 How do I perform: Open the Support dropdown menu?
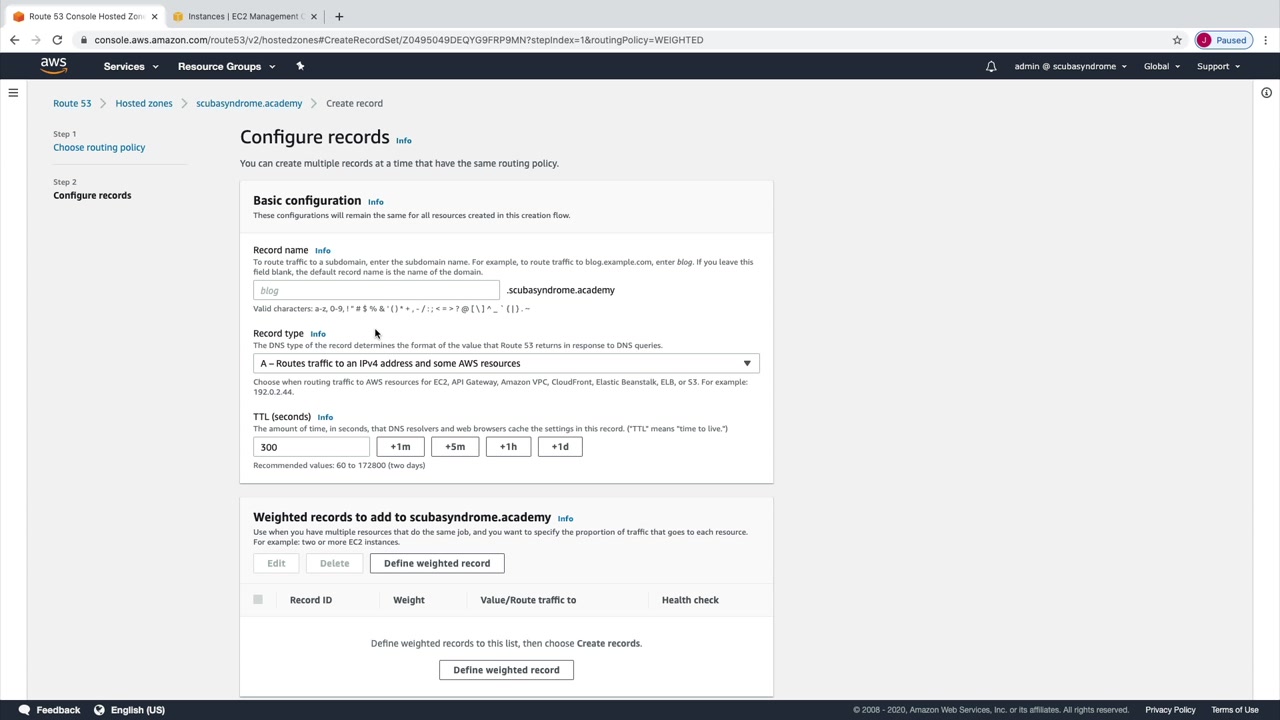point(1218,66)
